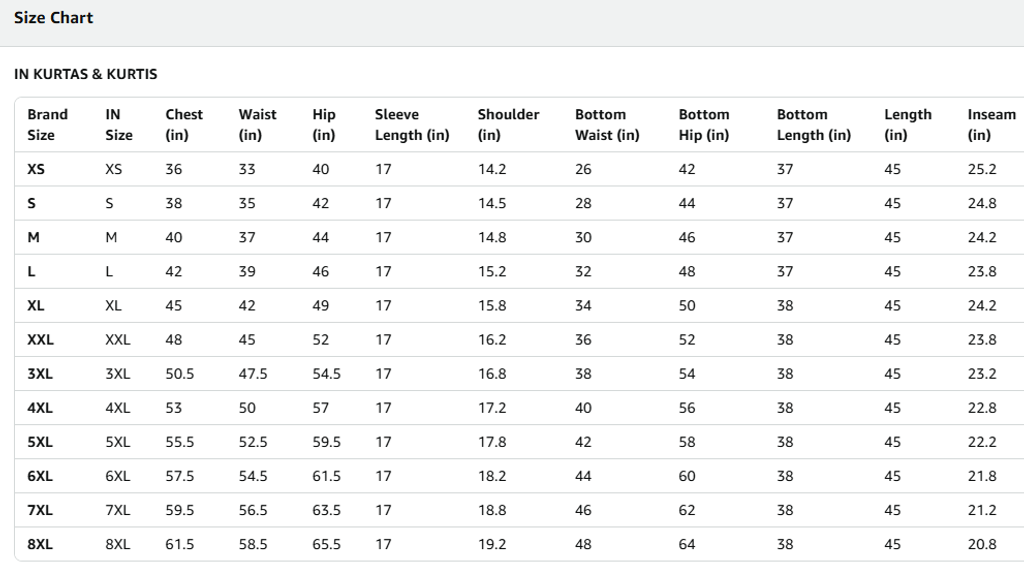The image size is (1024, 566).
Task: Select the XXL brand size row label
Action: tap(41, 339)
